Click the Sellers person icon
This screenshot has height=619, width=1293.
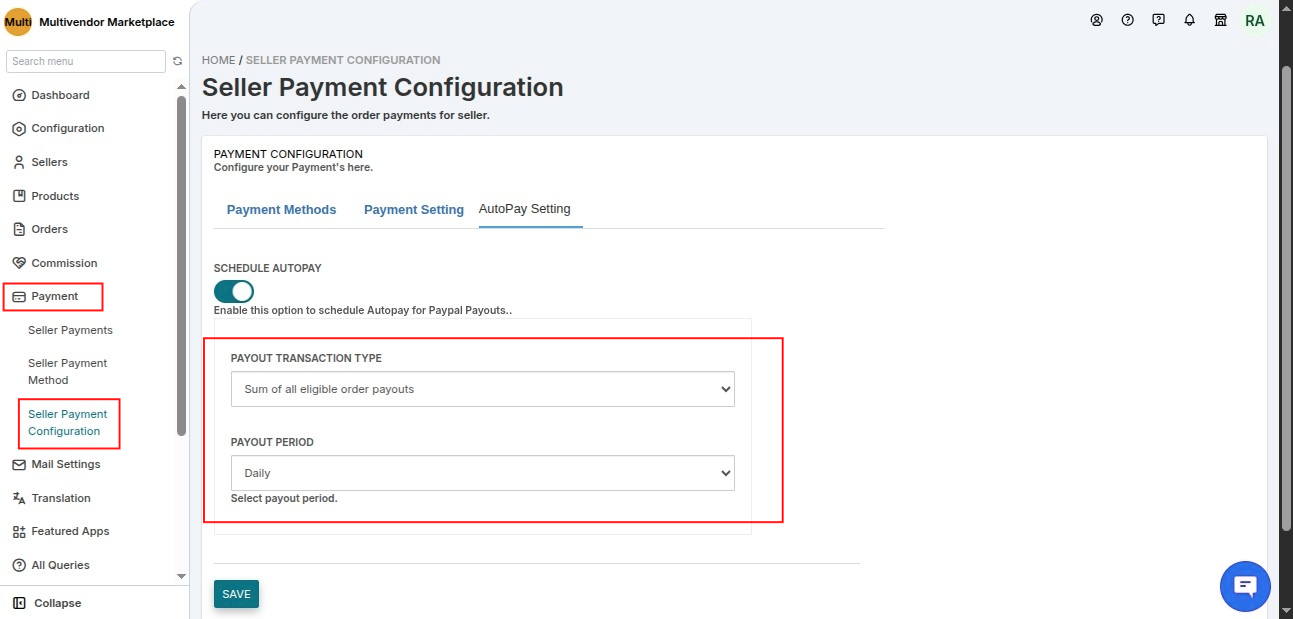(18, 162)
